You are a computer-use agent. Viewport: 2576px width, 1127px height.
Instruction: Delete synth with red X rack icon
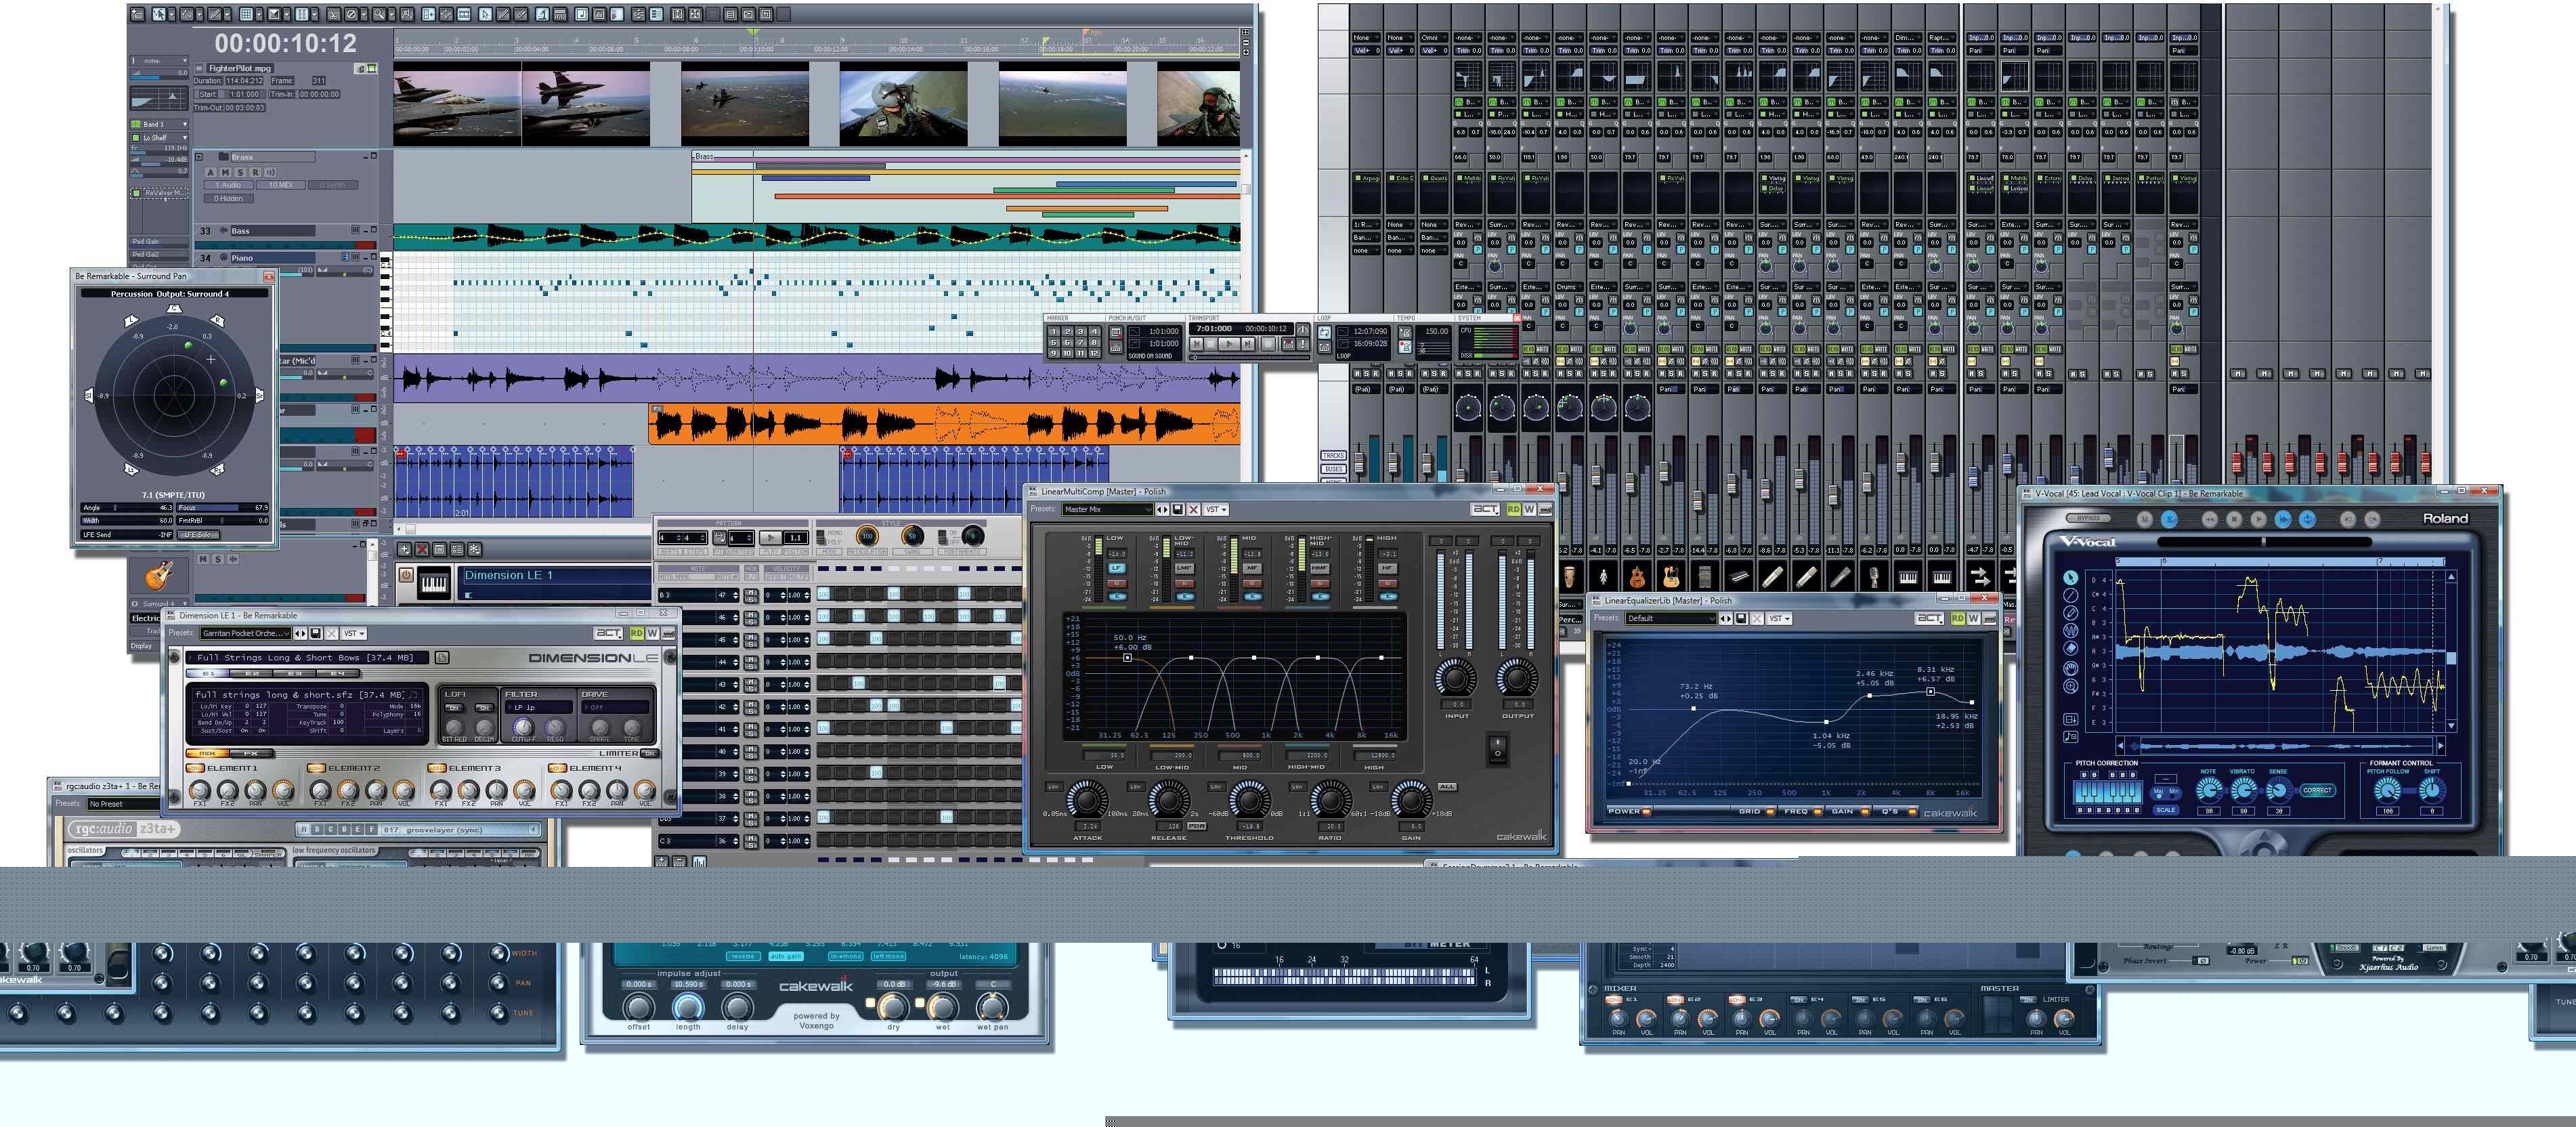(x=422, y=549)
